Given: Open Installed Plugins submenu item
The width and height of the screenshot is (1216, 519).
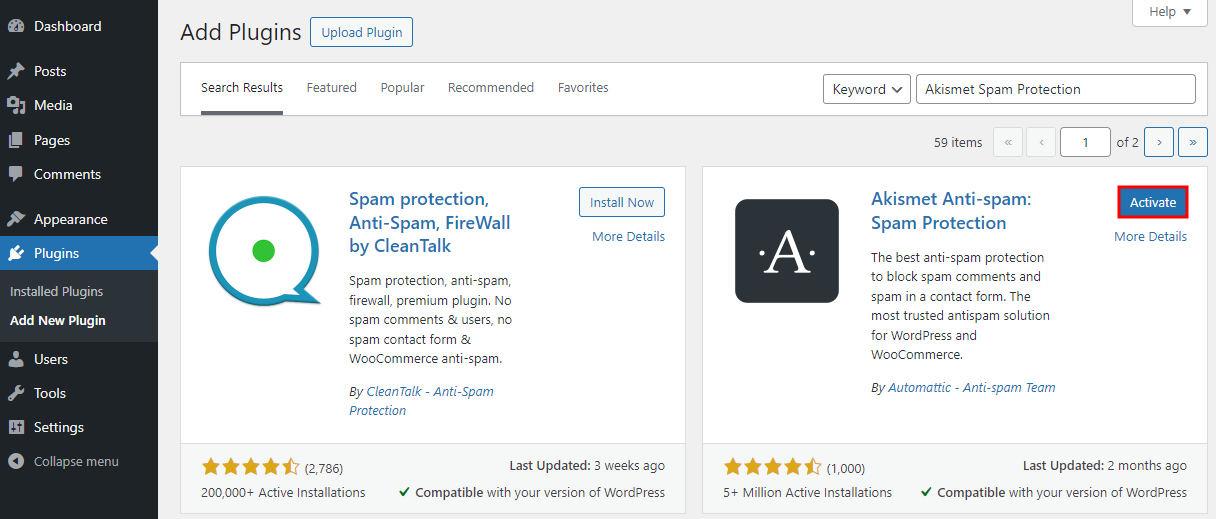Looking at the screenshot, I should (x=57, y=292).
